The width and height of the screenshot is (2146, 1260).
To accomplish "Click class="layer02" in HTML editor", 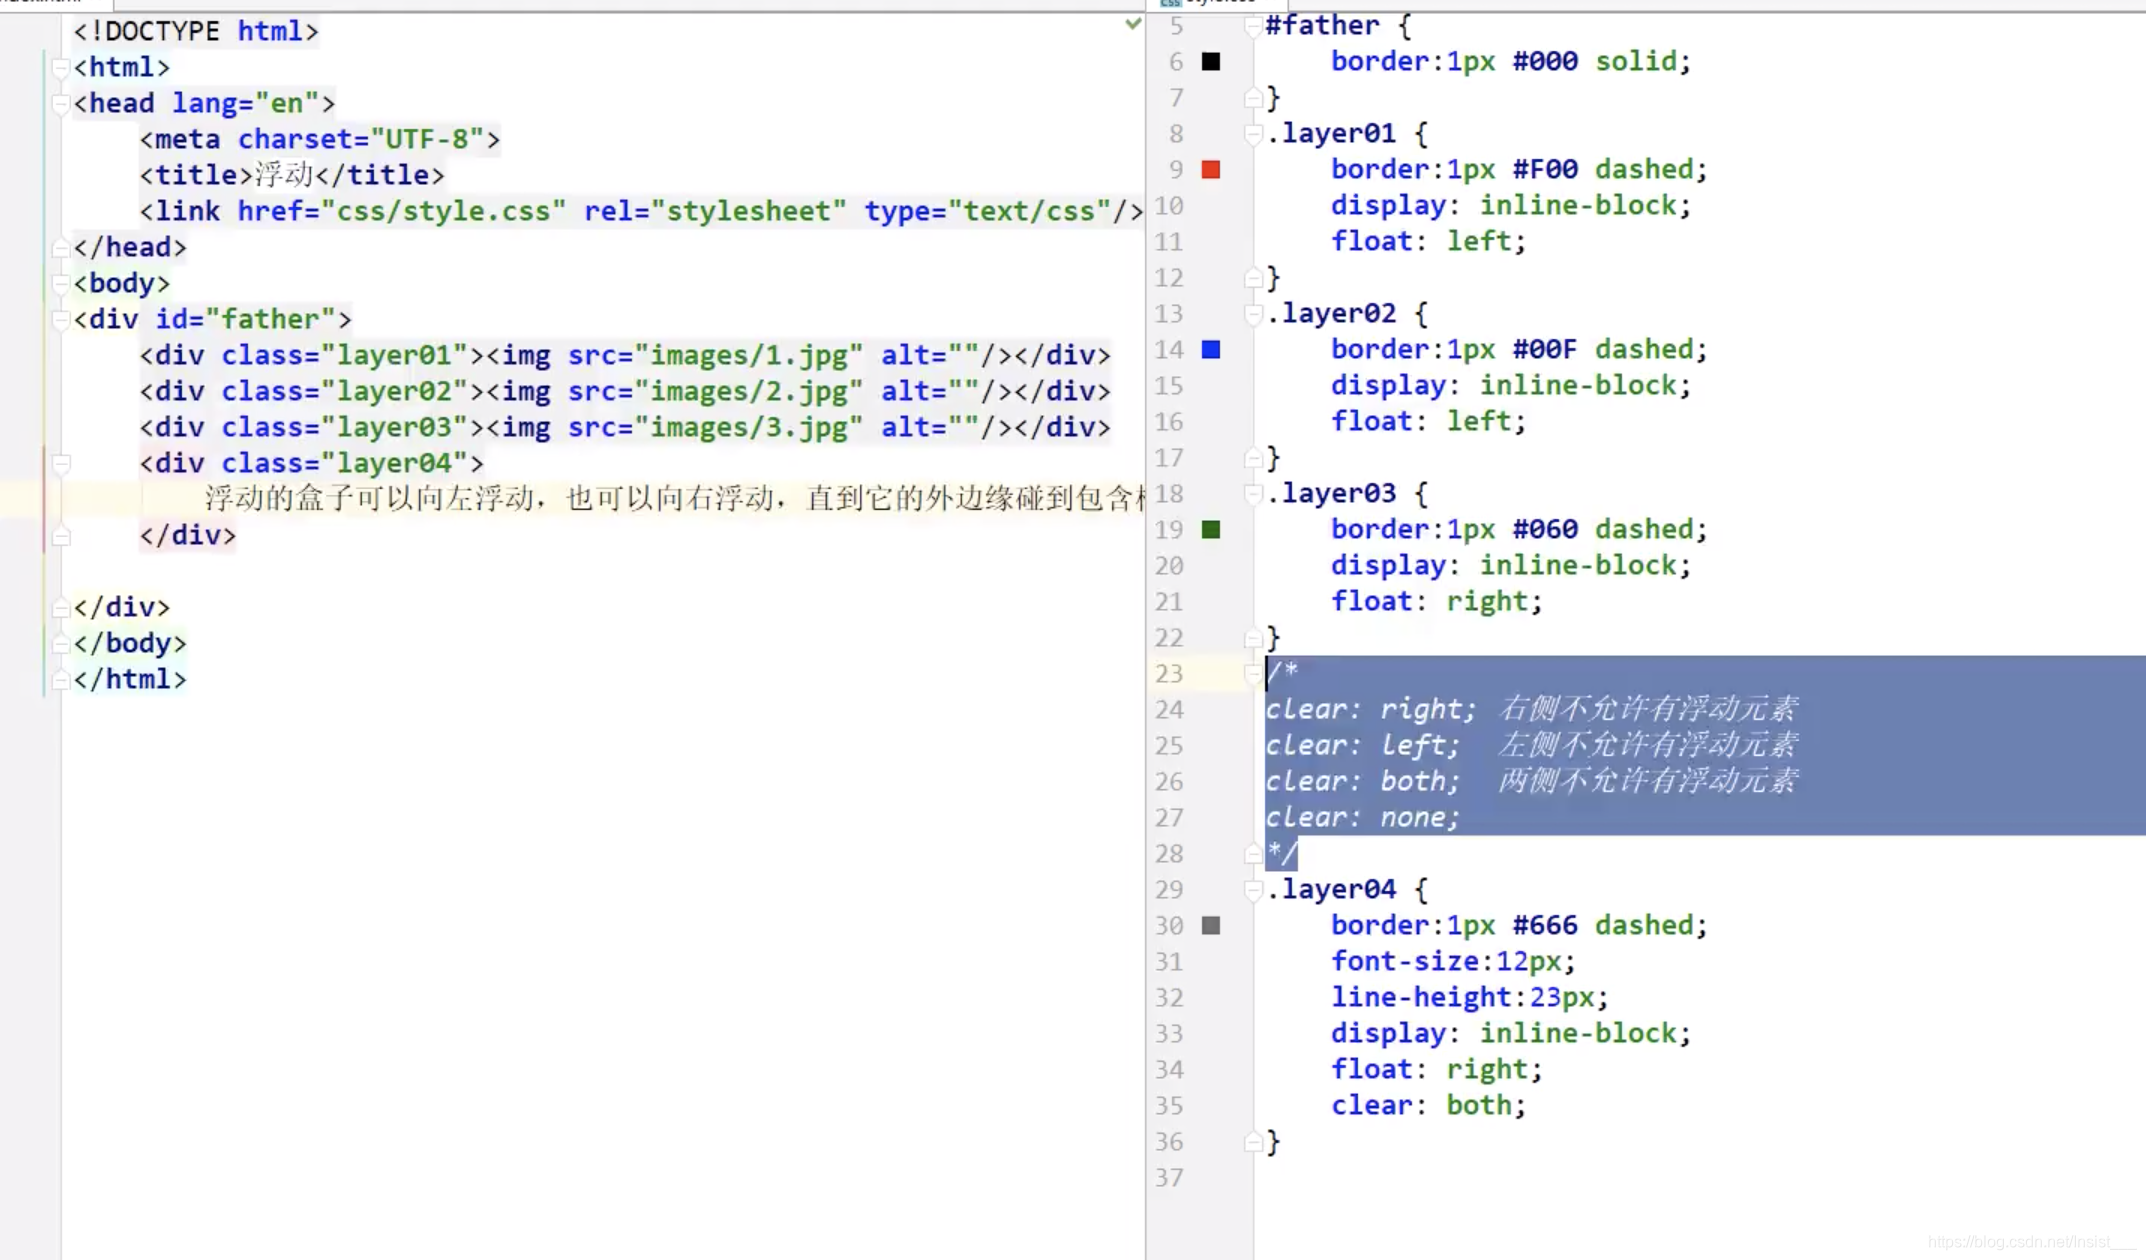I will pos(345,392).
